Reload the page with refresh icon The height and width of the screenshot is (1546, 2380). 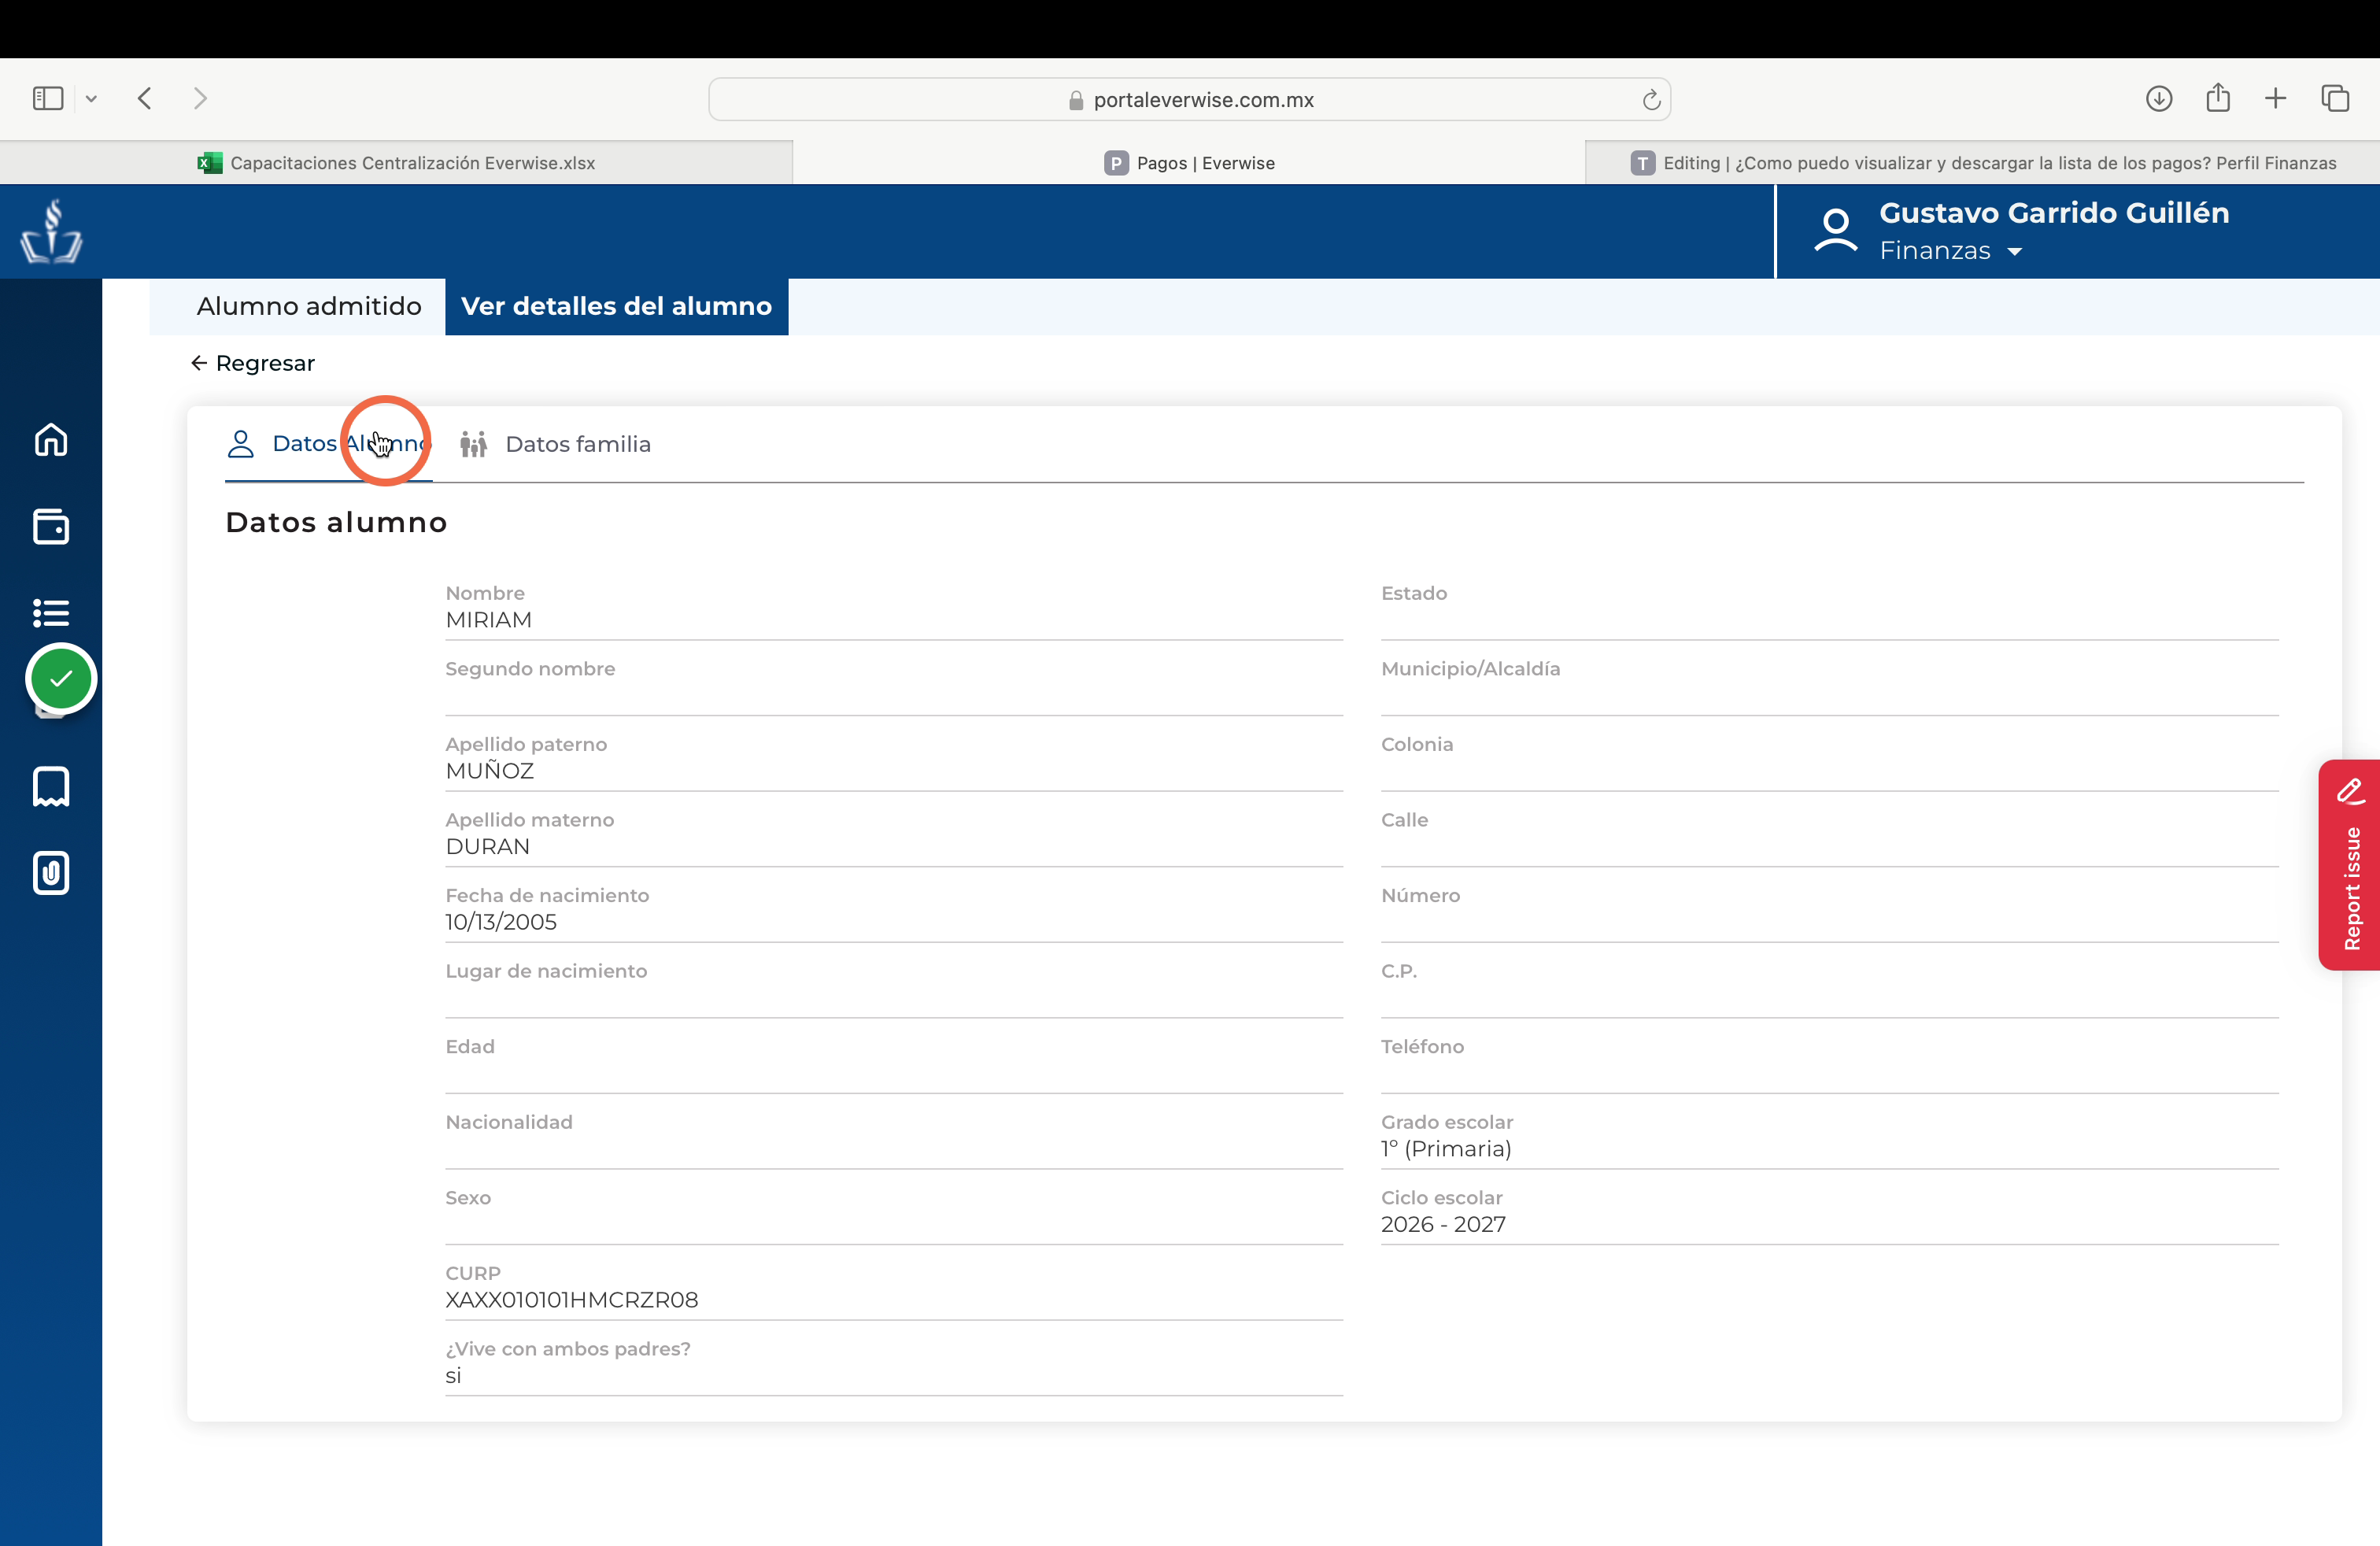[1651, 99]
